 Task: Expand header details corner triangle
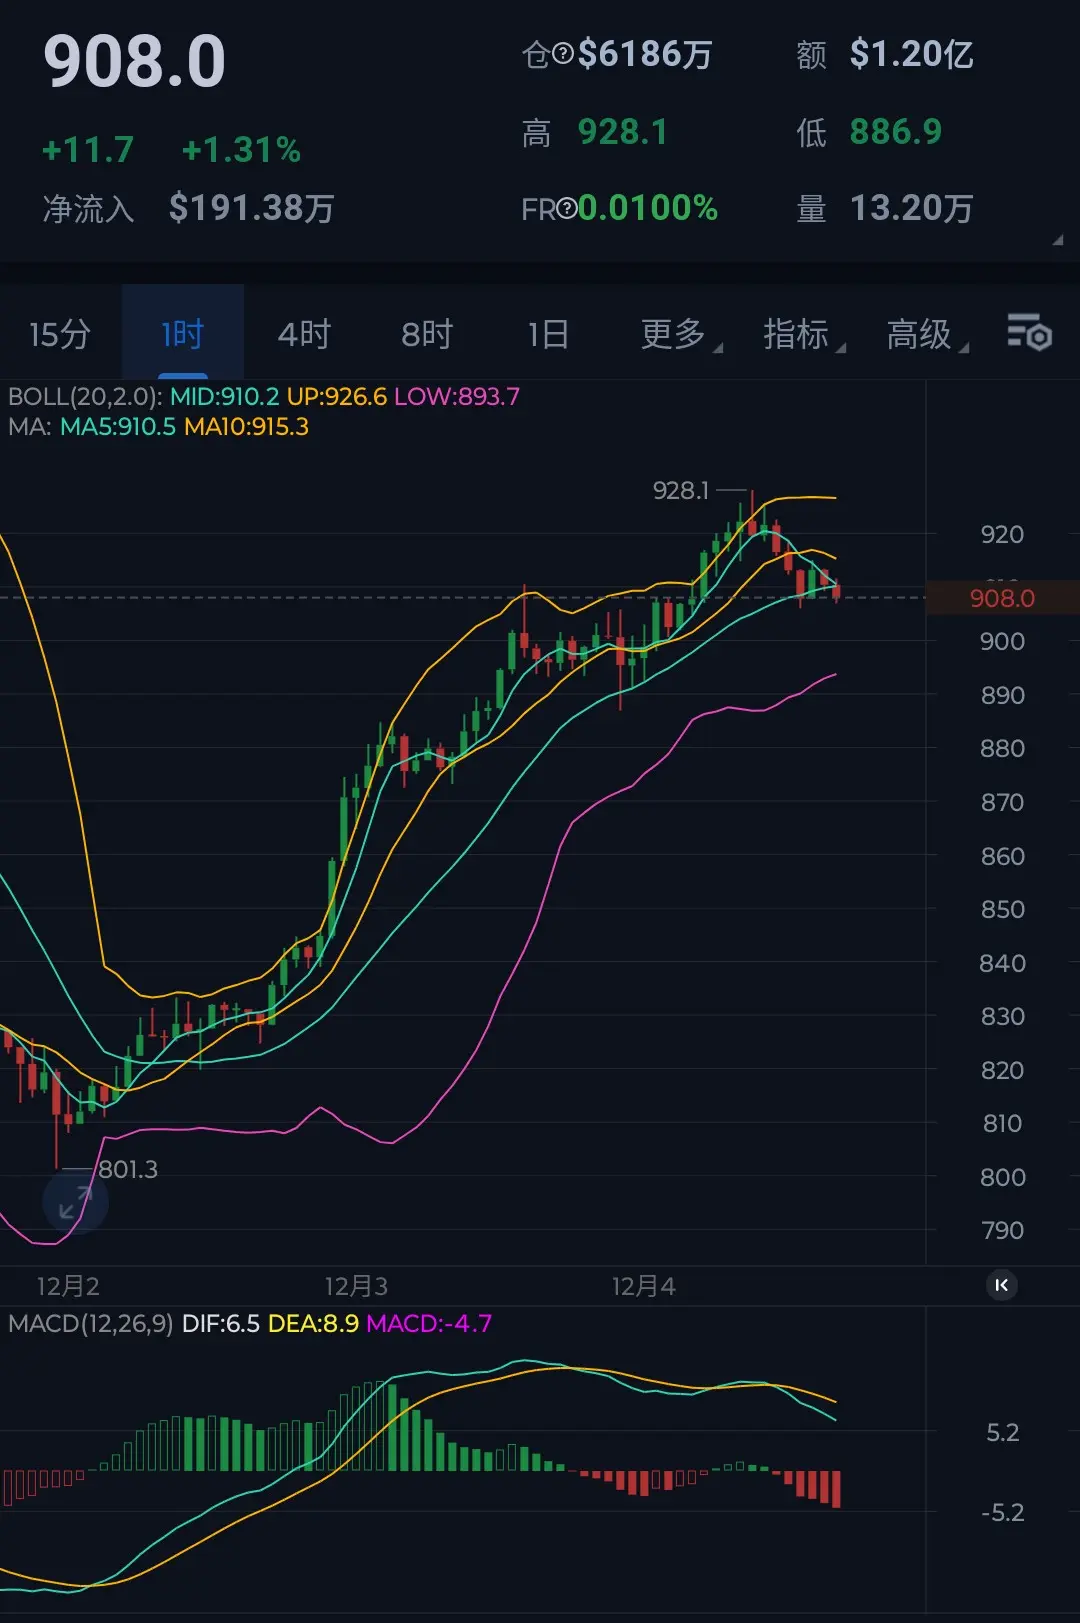(x=1057, y=240)
